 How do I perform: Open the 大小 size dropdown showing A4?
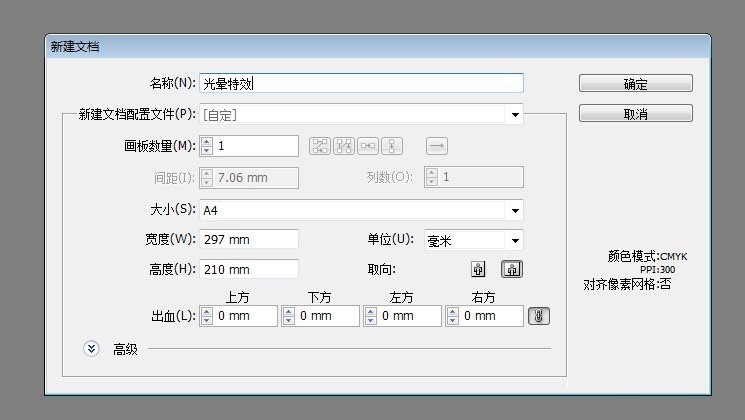tap(362, 210)
